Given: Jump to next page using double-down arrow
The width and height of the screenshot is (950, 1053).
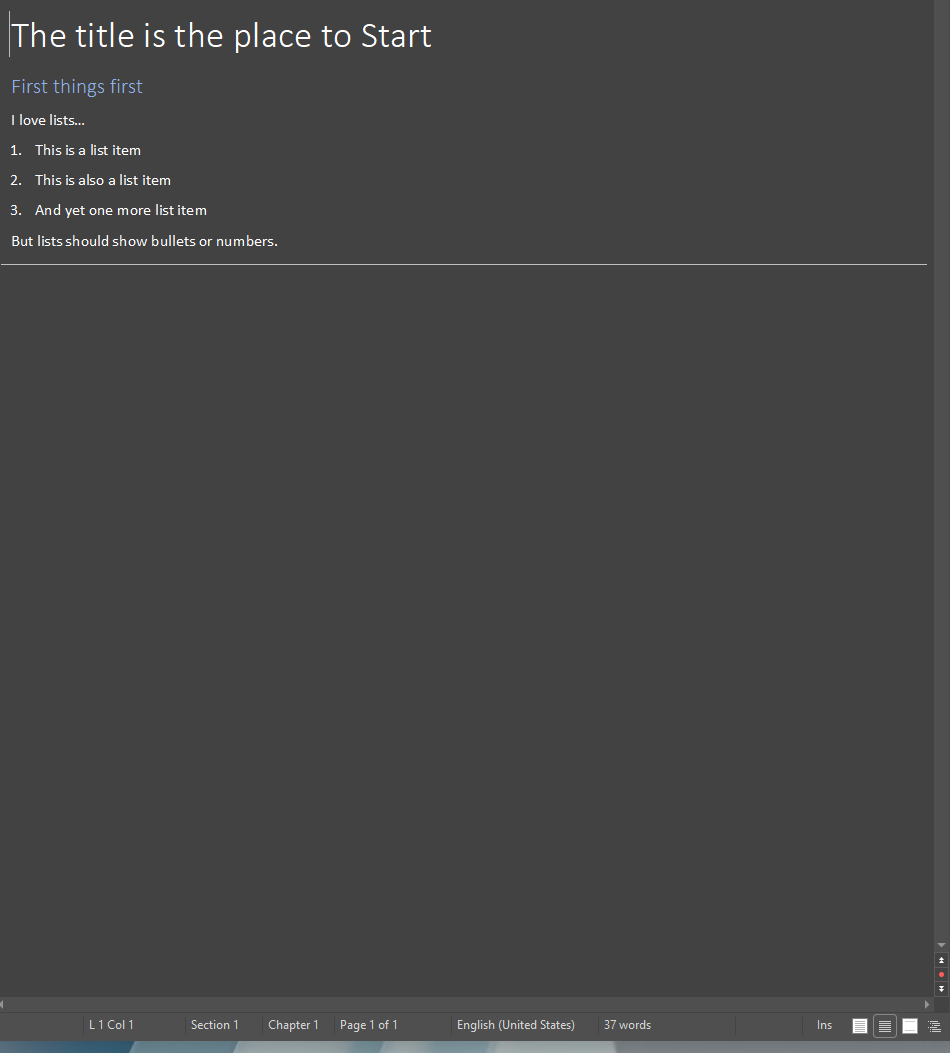Looking at the screenshot, I should click(x=941, y=988).
